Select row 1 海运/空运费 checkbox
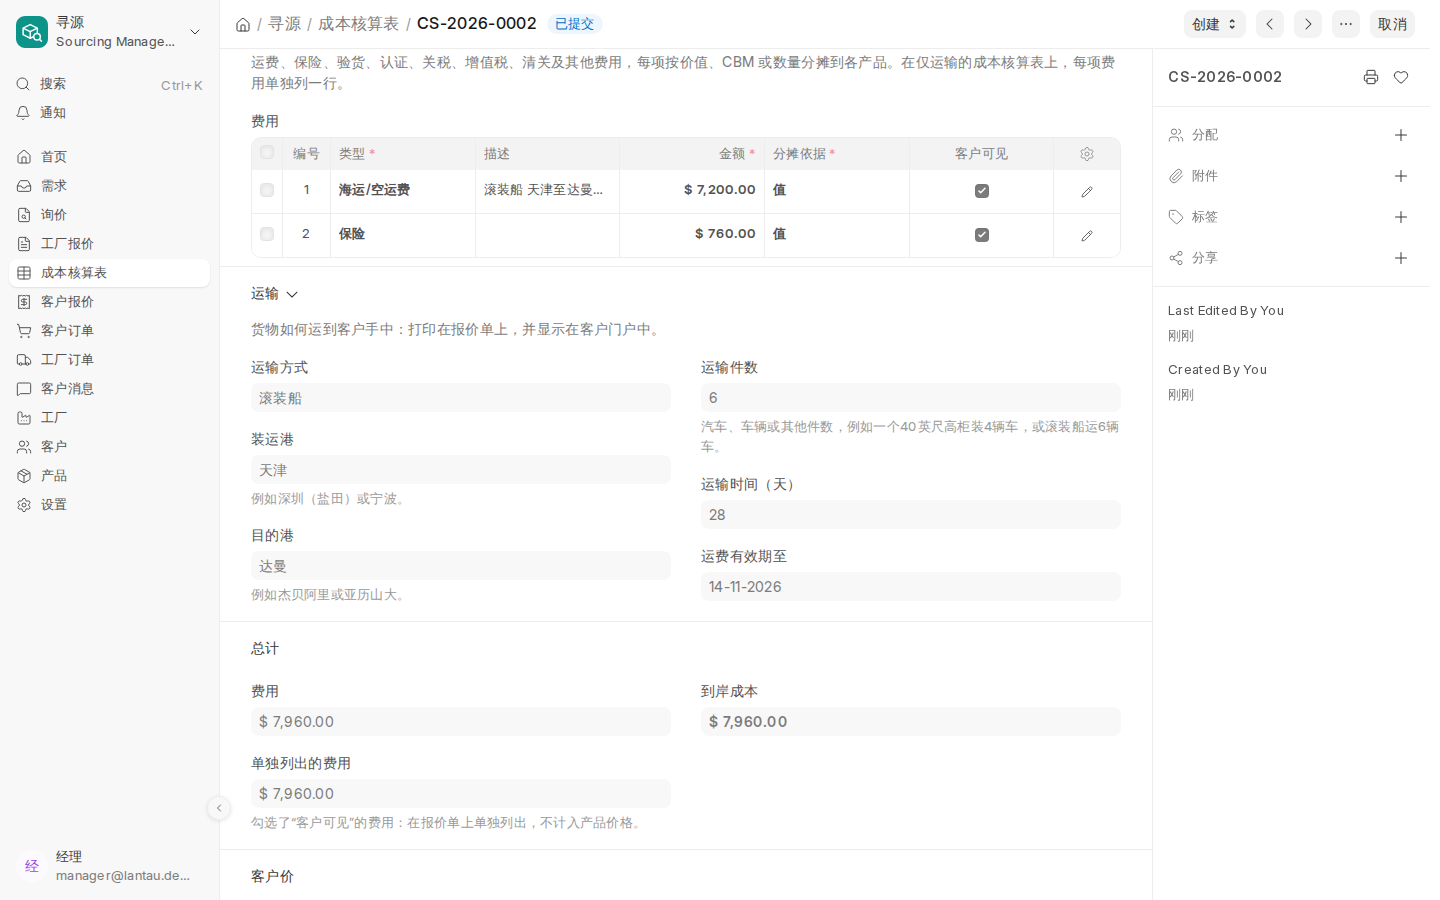This screenshot has height=900, width=1440. point(267,190)
